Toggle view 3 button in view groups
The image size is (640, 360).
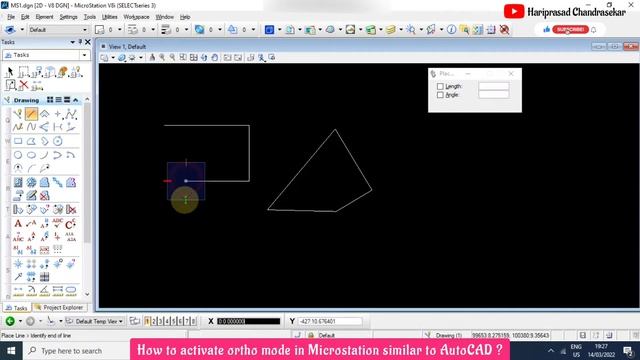tap(160, 321)
